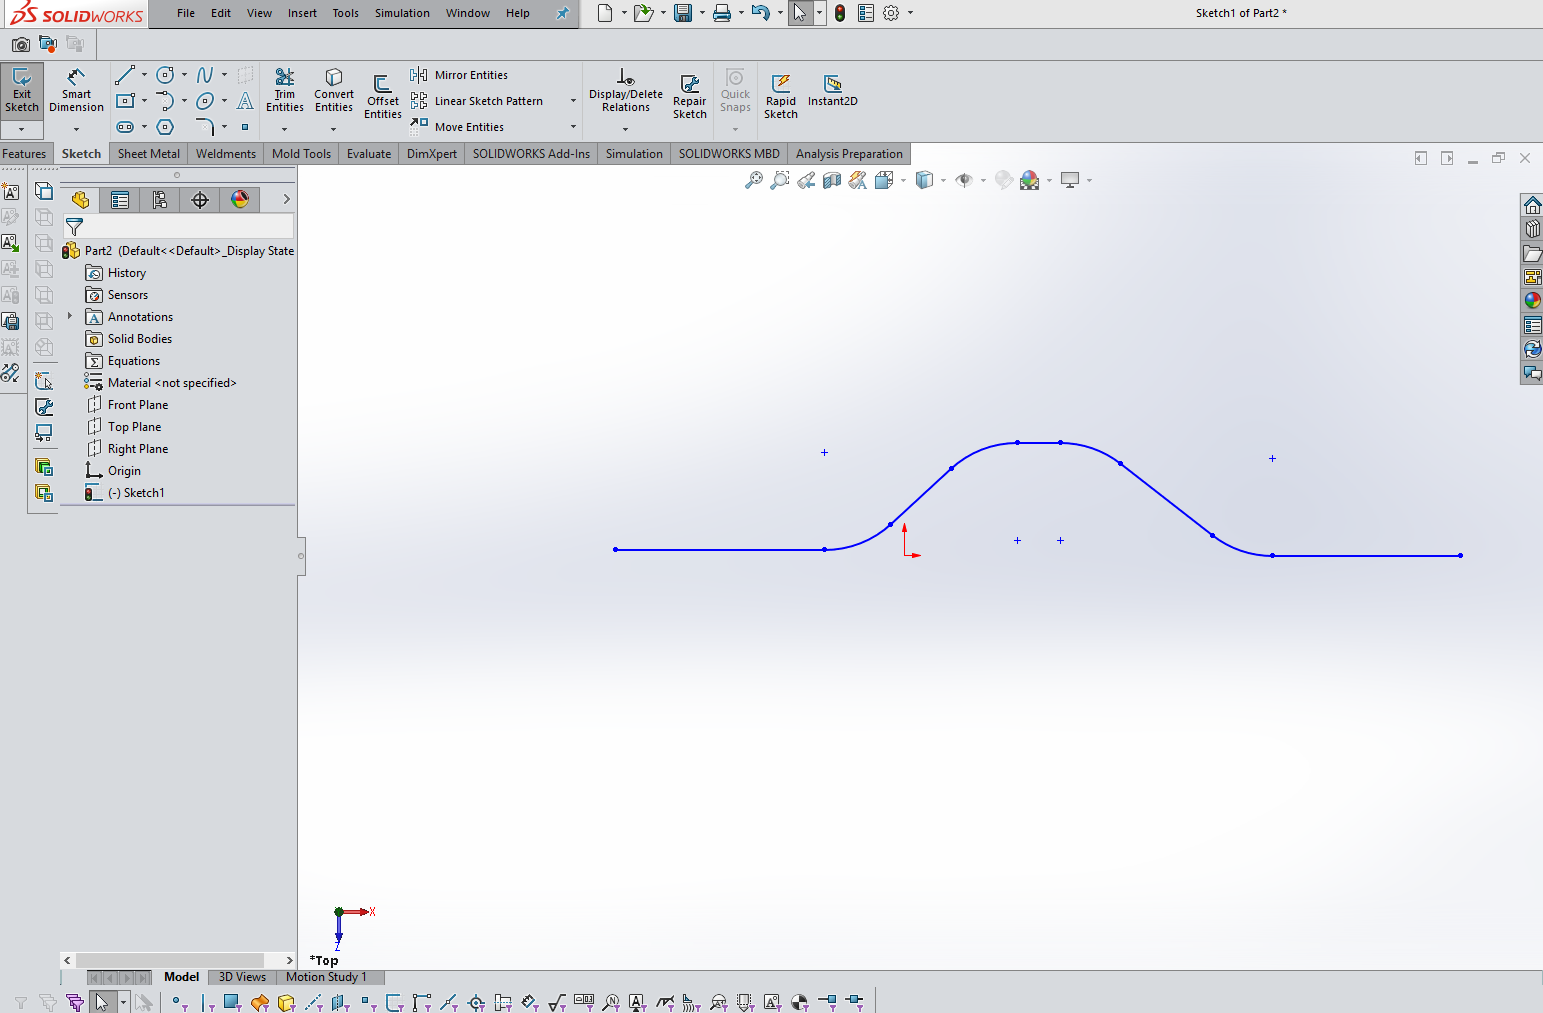Open the Tools menu

[345, 13]
